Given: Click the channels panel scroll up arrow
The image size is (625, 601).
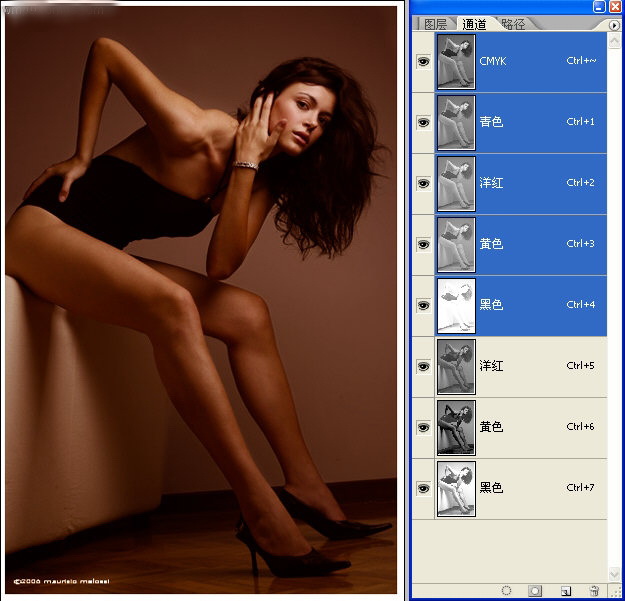Looking at the screenshot, I should [615, 38].
